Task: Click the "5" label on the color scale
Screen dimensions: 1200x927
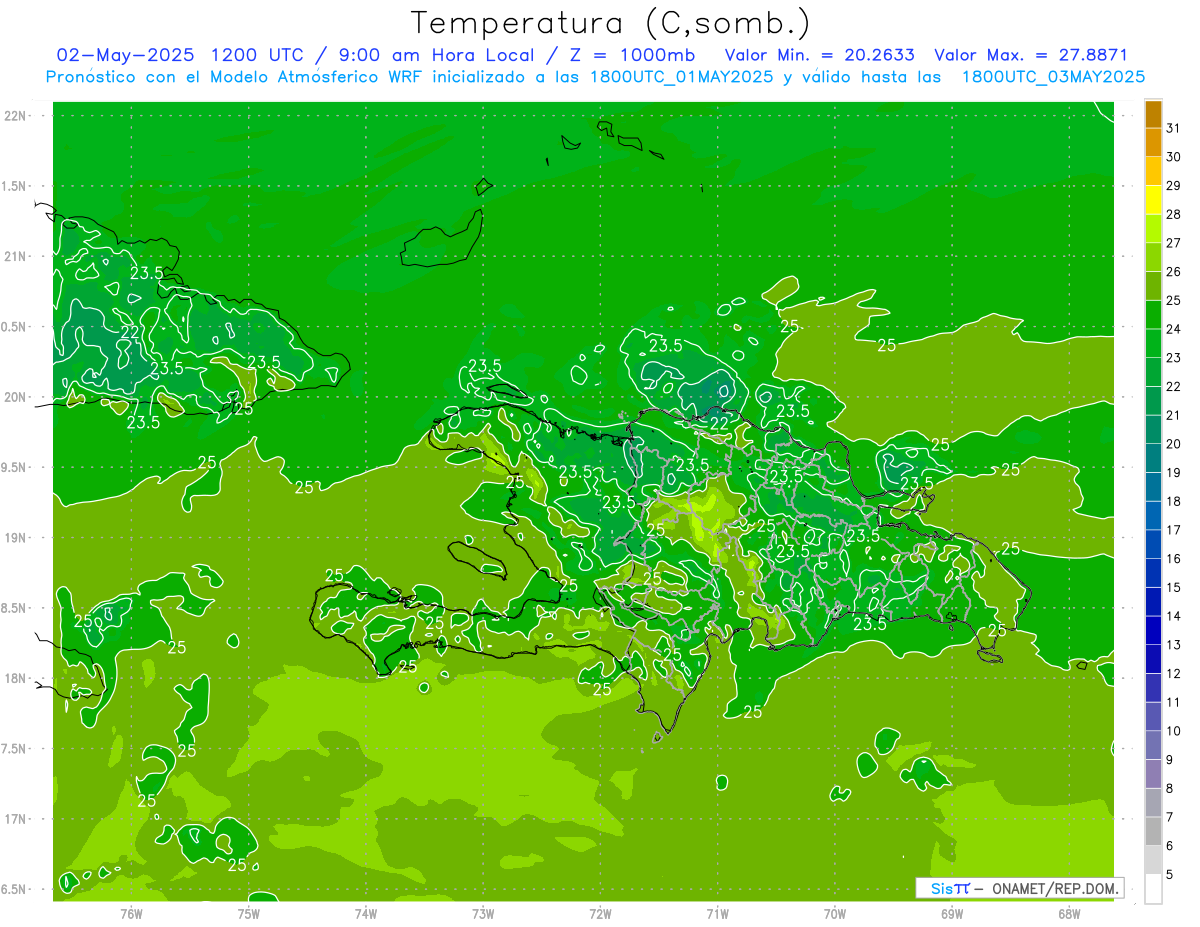Action: (x=1171, y=874)
